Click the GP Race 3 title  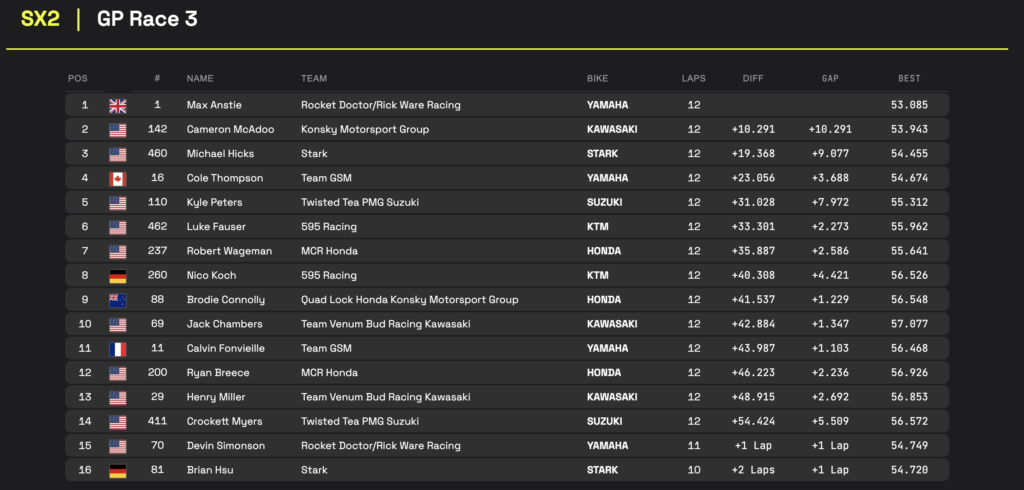147,19
